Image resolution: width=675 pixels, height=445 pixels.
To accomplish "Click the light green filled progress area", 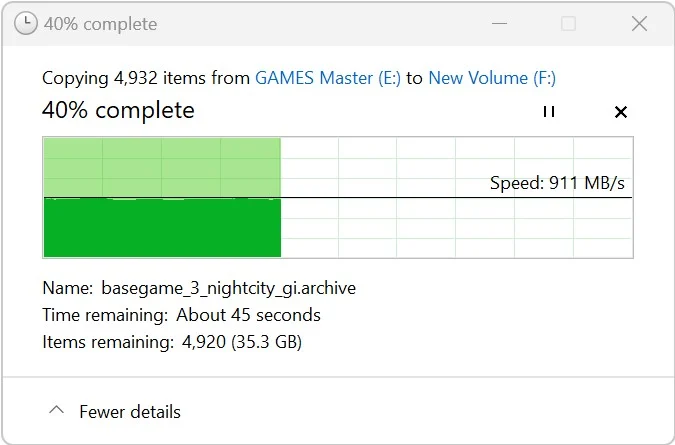I will pos(161,167).
